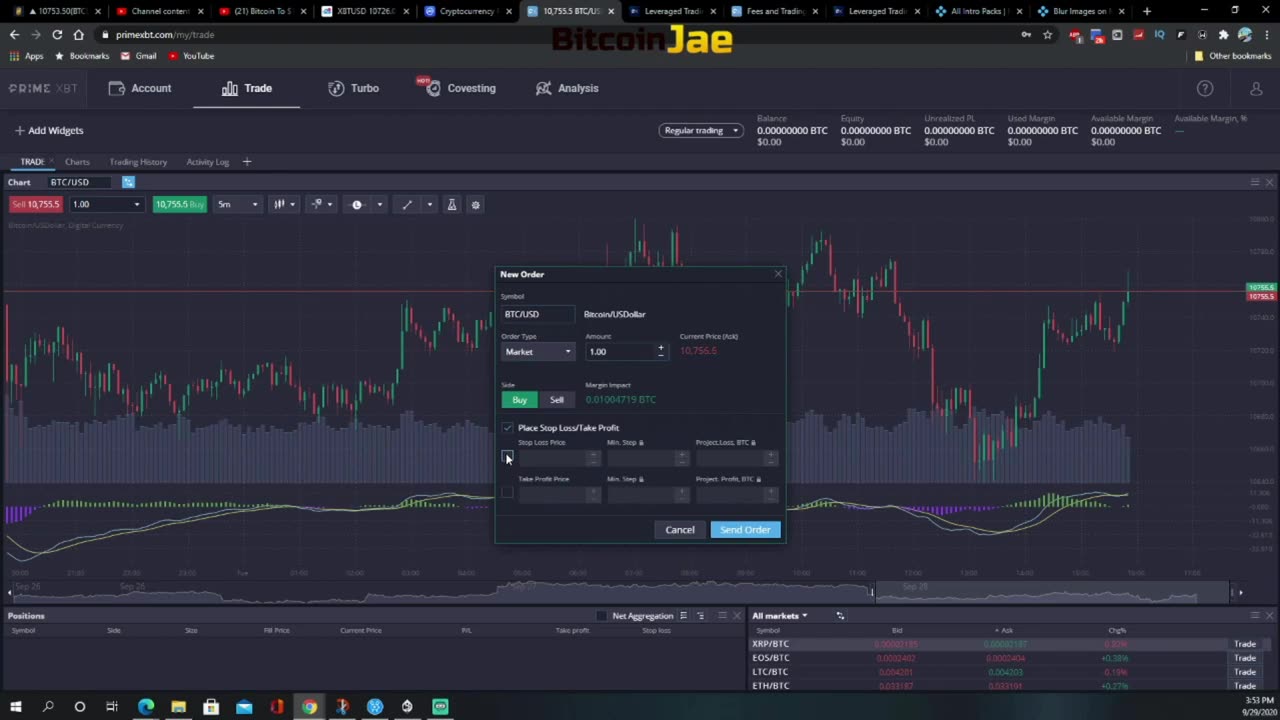The image size is (1280, 720).
Task: Open the user profile icon
Action: [x=1256, y=88]
